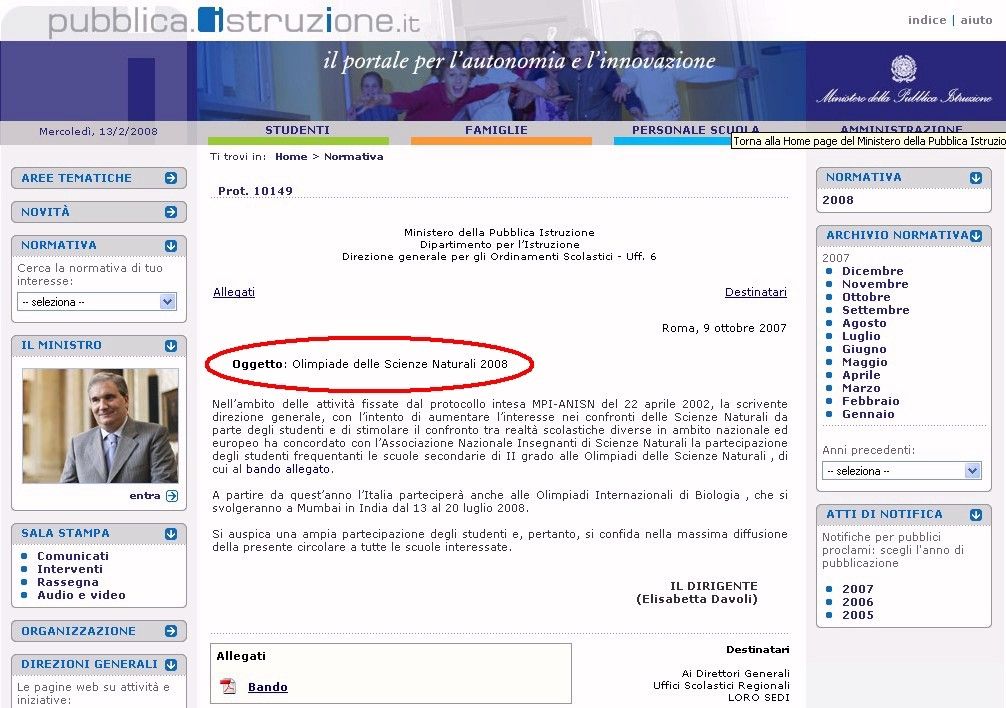Collapse the Direzioni Generali panel arrow
This screenshot has height=708, width=1006.
171,664
